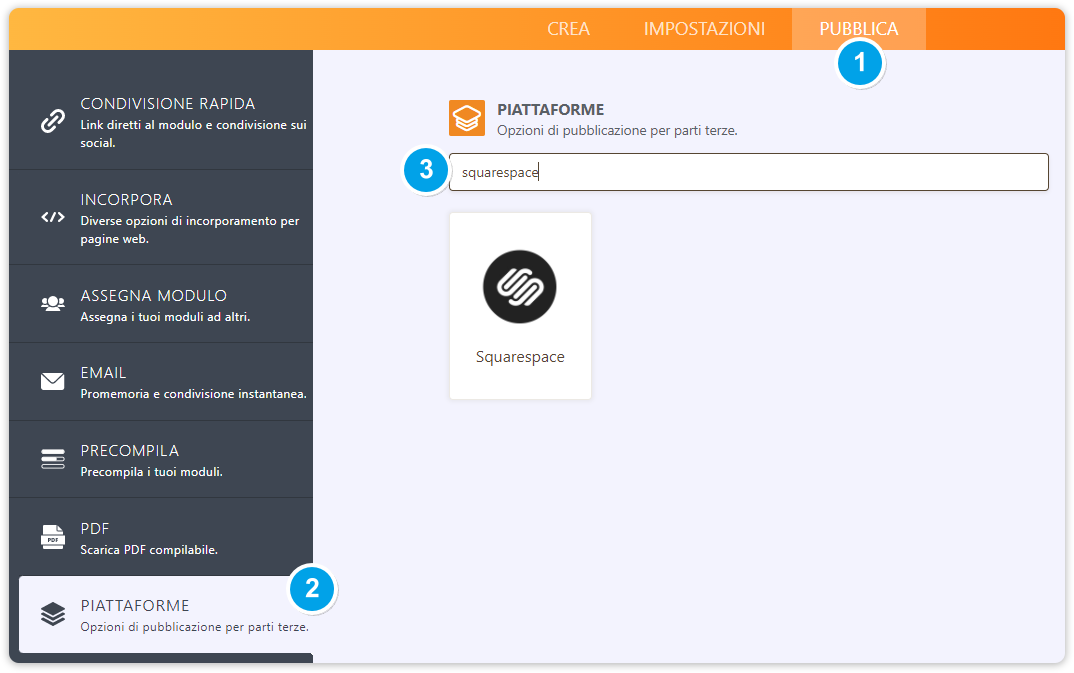The image size is (1074, 673).
Task: Click the Squarespace logo icon
Action: click(520, 287)
